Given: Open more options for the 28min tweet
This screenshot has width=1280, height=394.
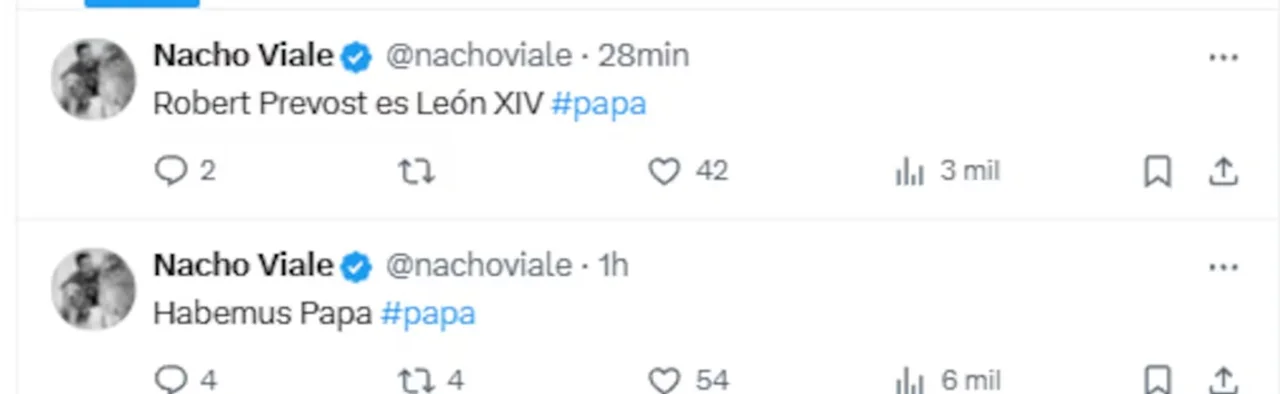Looking at the screenshot, I should pyautogui.click(x=1224, y=58).
